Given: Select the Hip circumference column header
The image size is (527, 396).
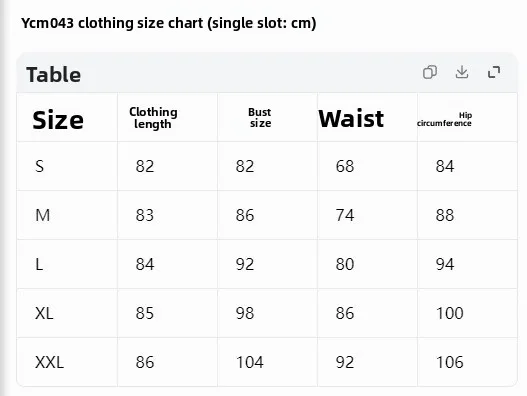Looking at the screenshot, I should [x=444, y=119].
